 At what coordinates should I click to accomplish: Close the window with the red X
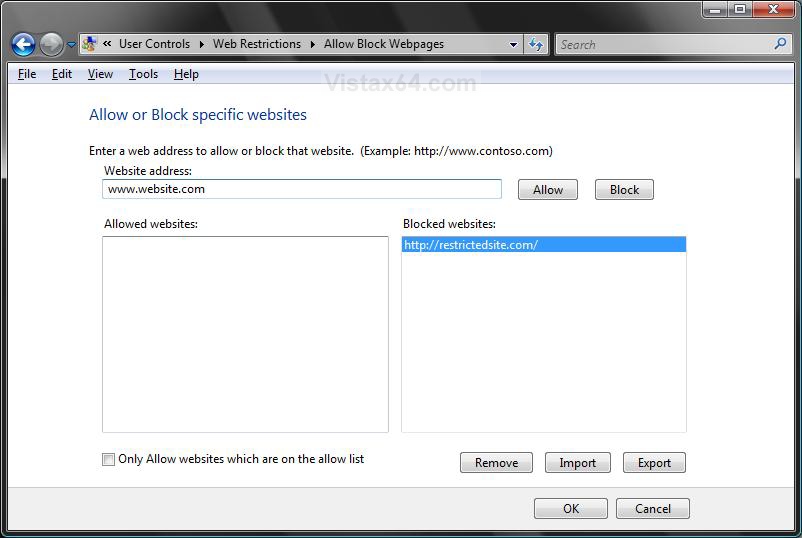point(774,9)
